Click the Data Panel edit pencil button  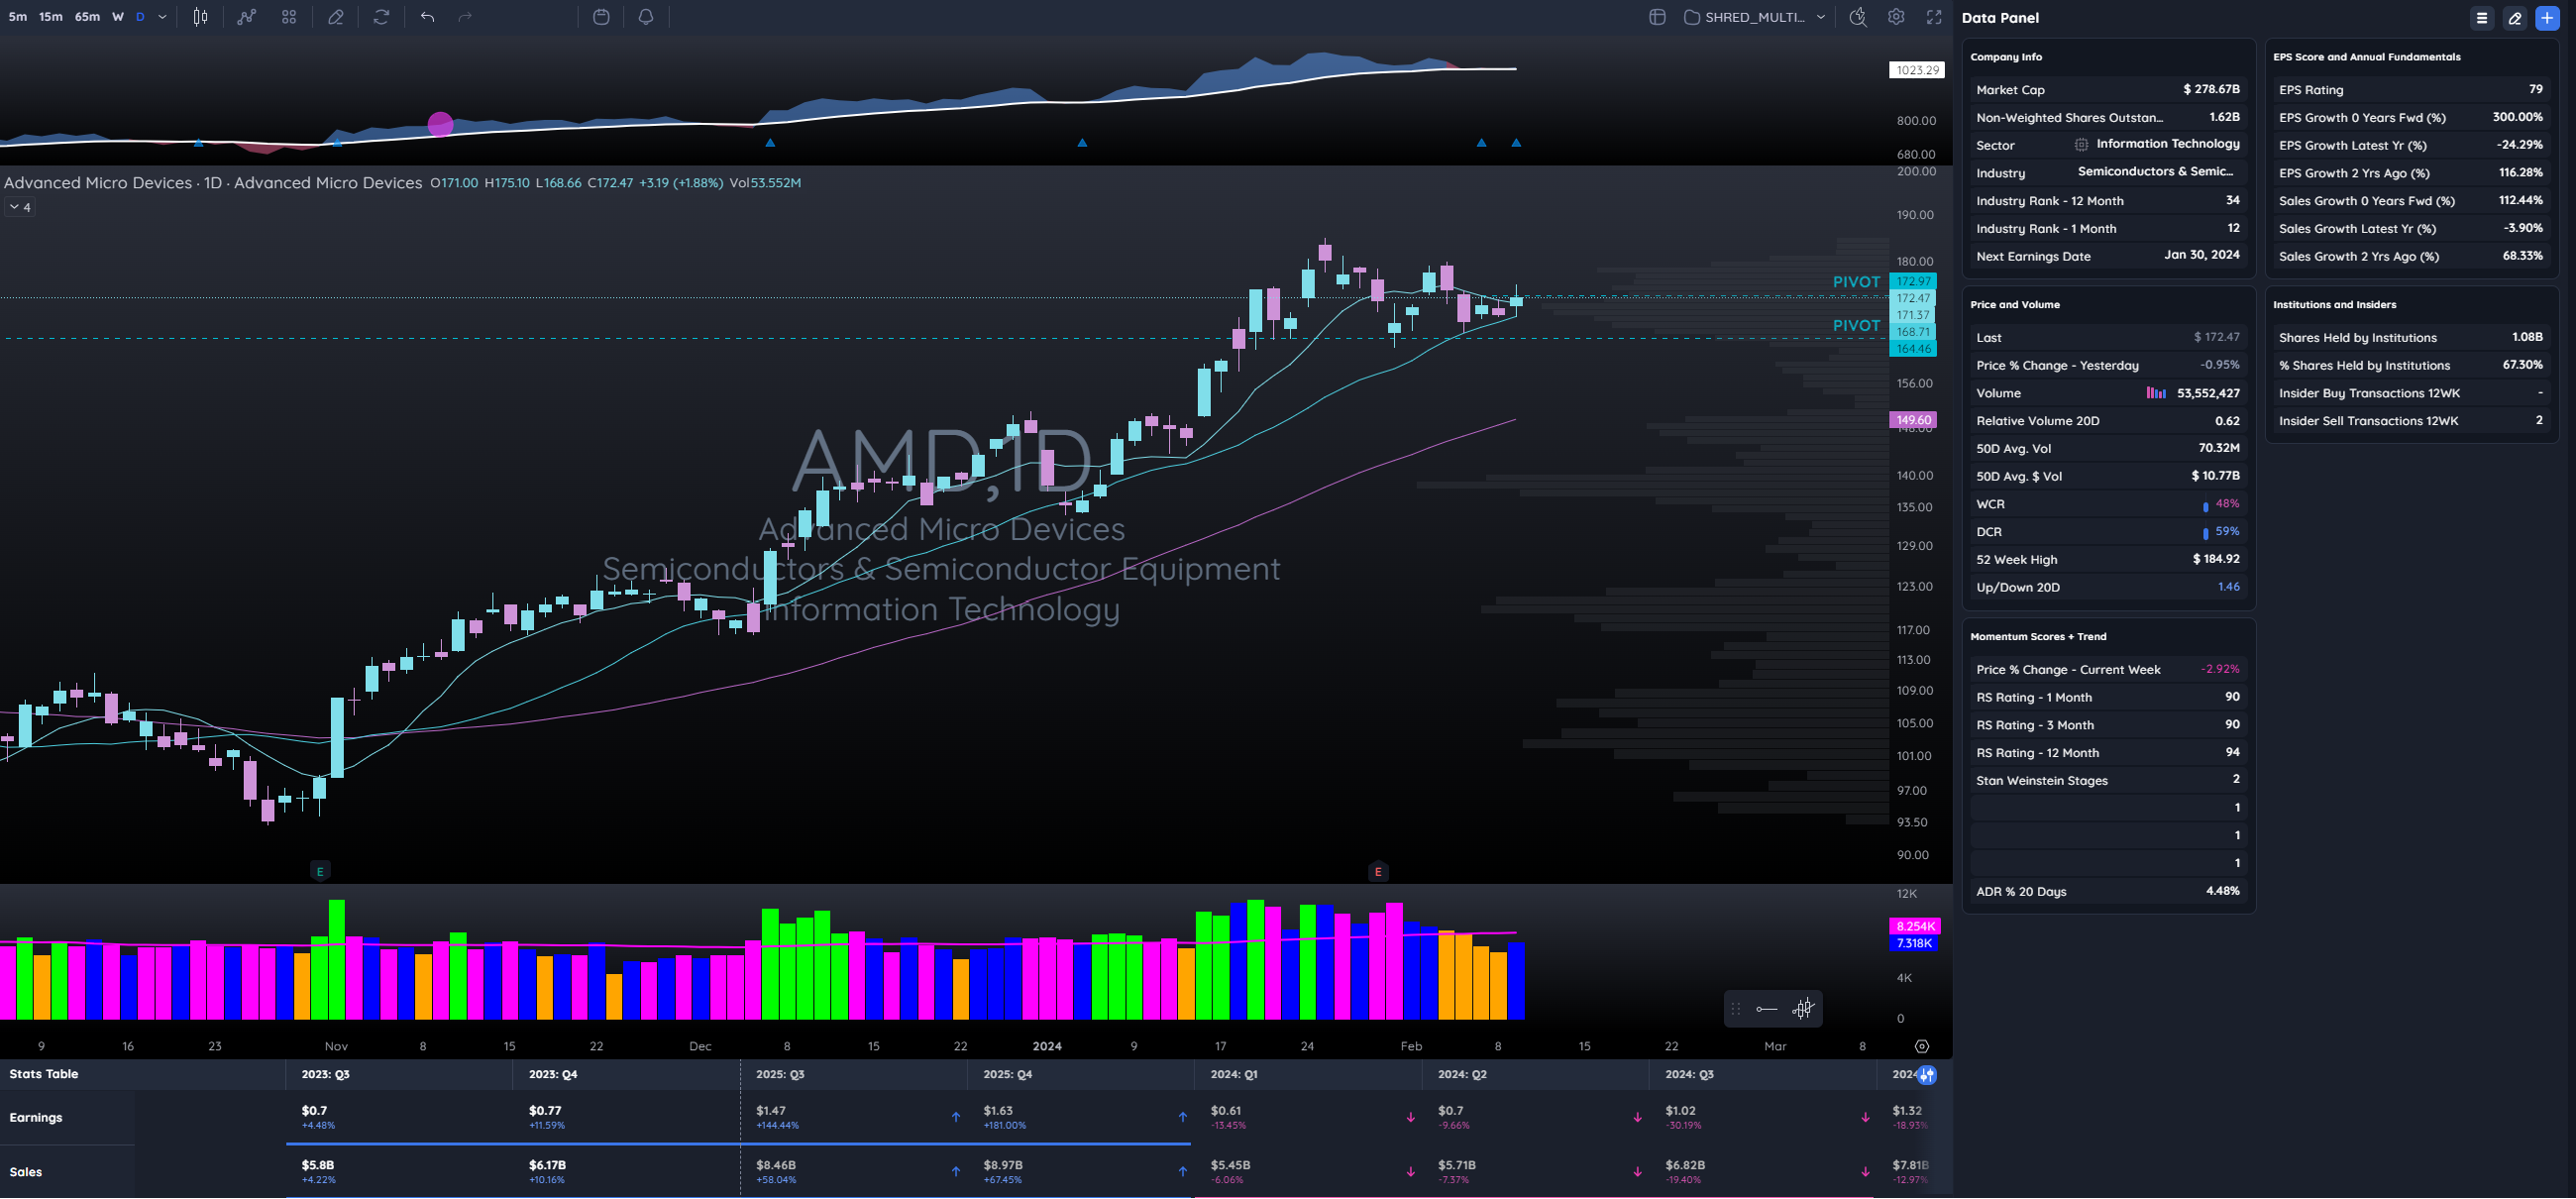pos(2514,18)
